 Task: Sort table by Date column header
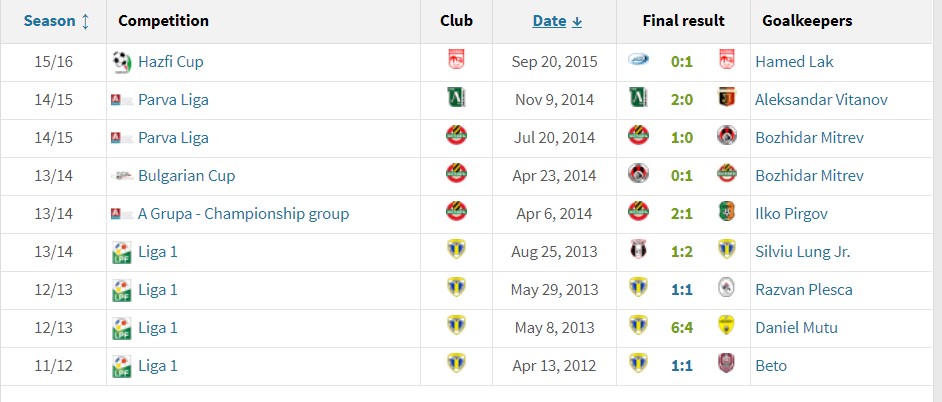pyautogui.click(x=549, y=21)
